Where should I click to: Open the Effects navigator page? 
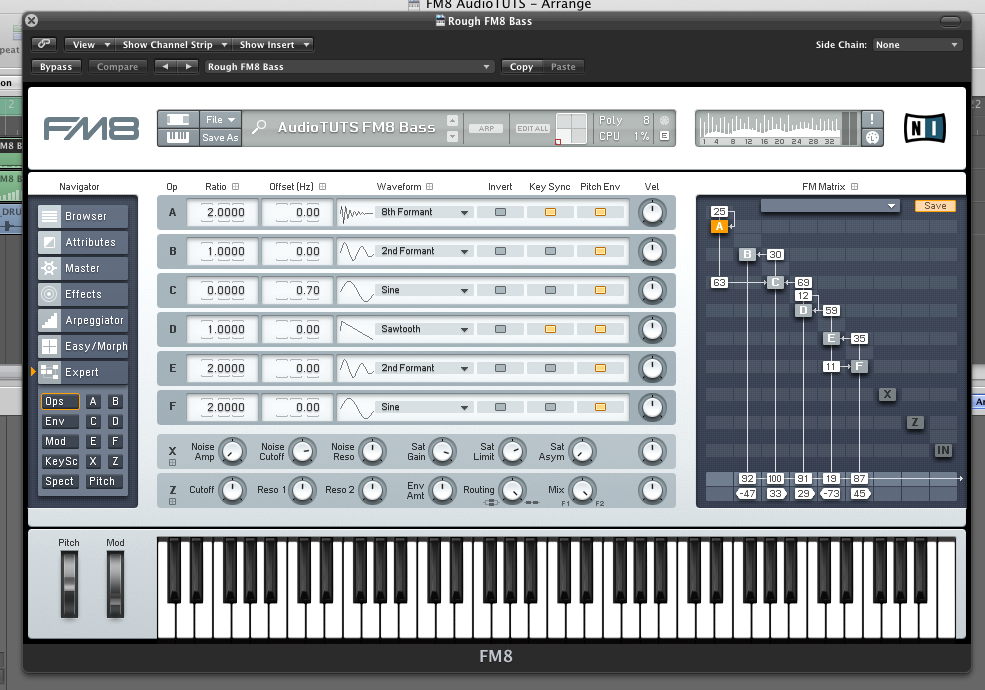[x=83, y=294]
